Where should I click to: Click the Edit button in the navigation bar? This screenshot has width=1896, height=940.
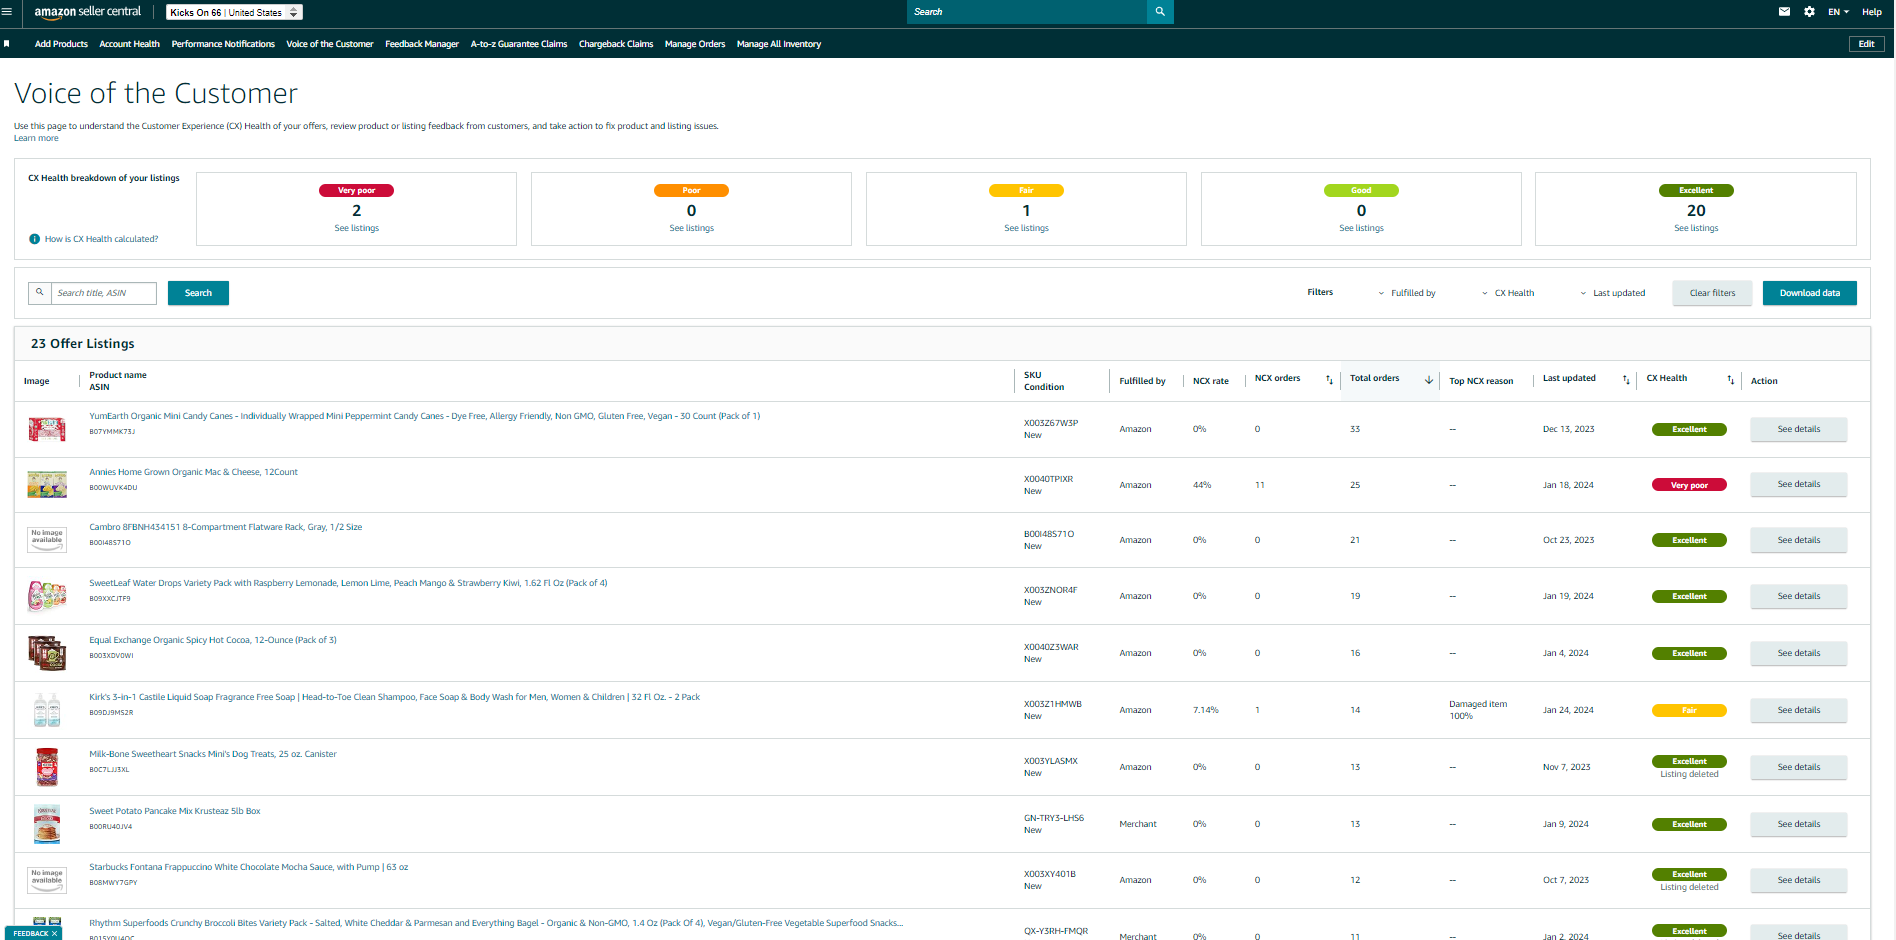pyautogui.click(x=1866, y=44)
